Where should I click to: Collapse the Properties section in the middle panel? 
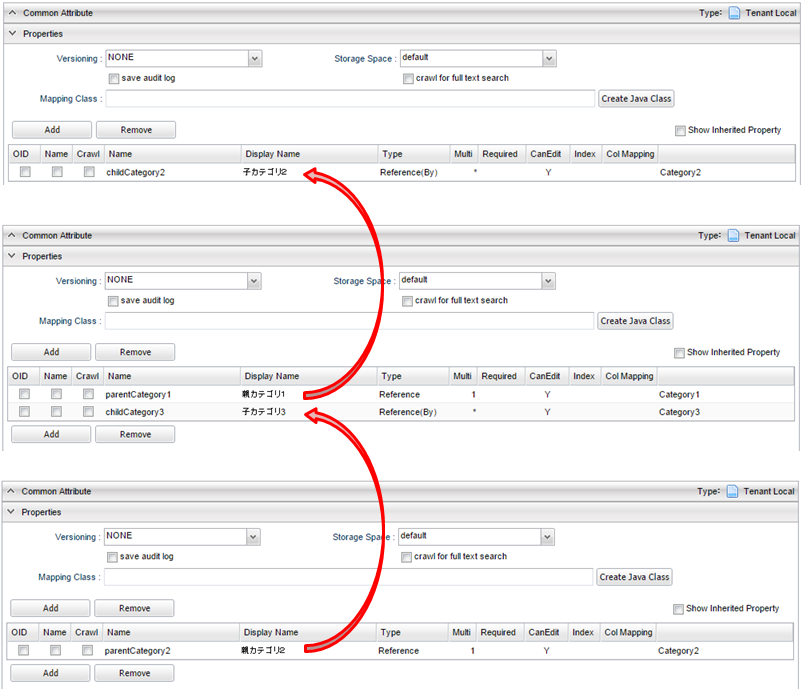pyautogui.click(x=11, y=256)
